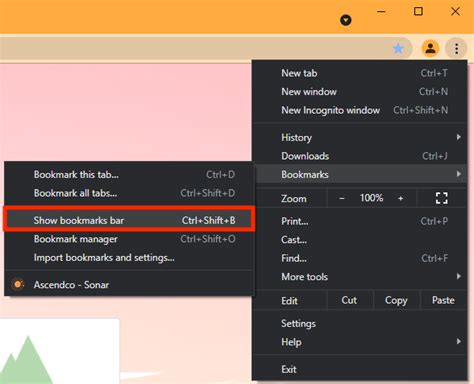Click the Ascendco Sonar favicon
Viewport: 474px width, 384px height.
18,284
